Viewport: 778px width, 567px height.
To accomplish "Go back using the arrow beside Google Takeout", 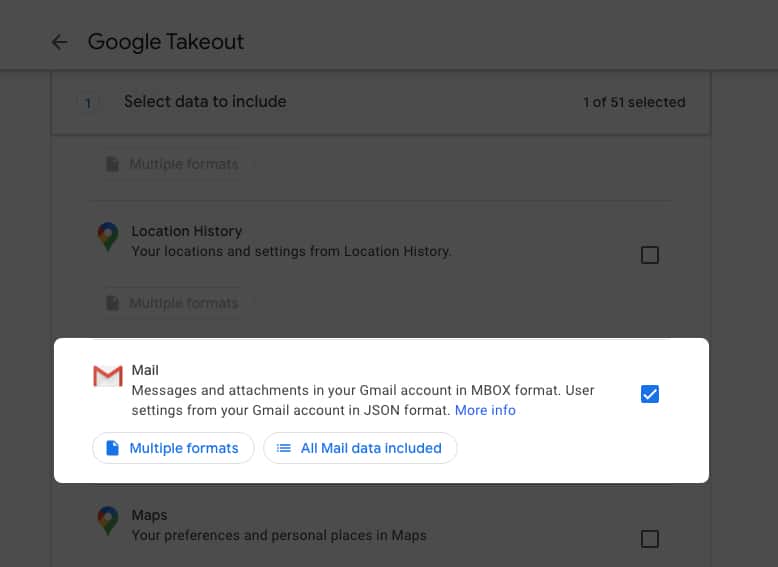I will tap(60, 42).
